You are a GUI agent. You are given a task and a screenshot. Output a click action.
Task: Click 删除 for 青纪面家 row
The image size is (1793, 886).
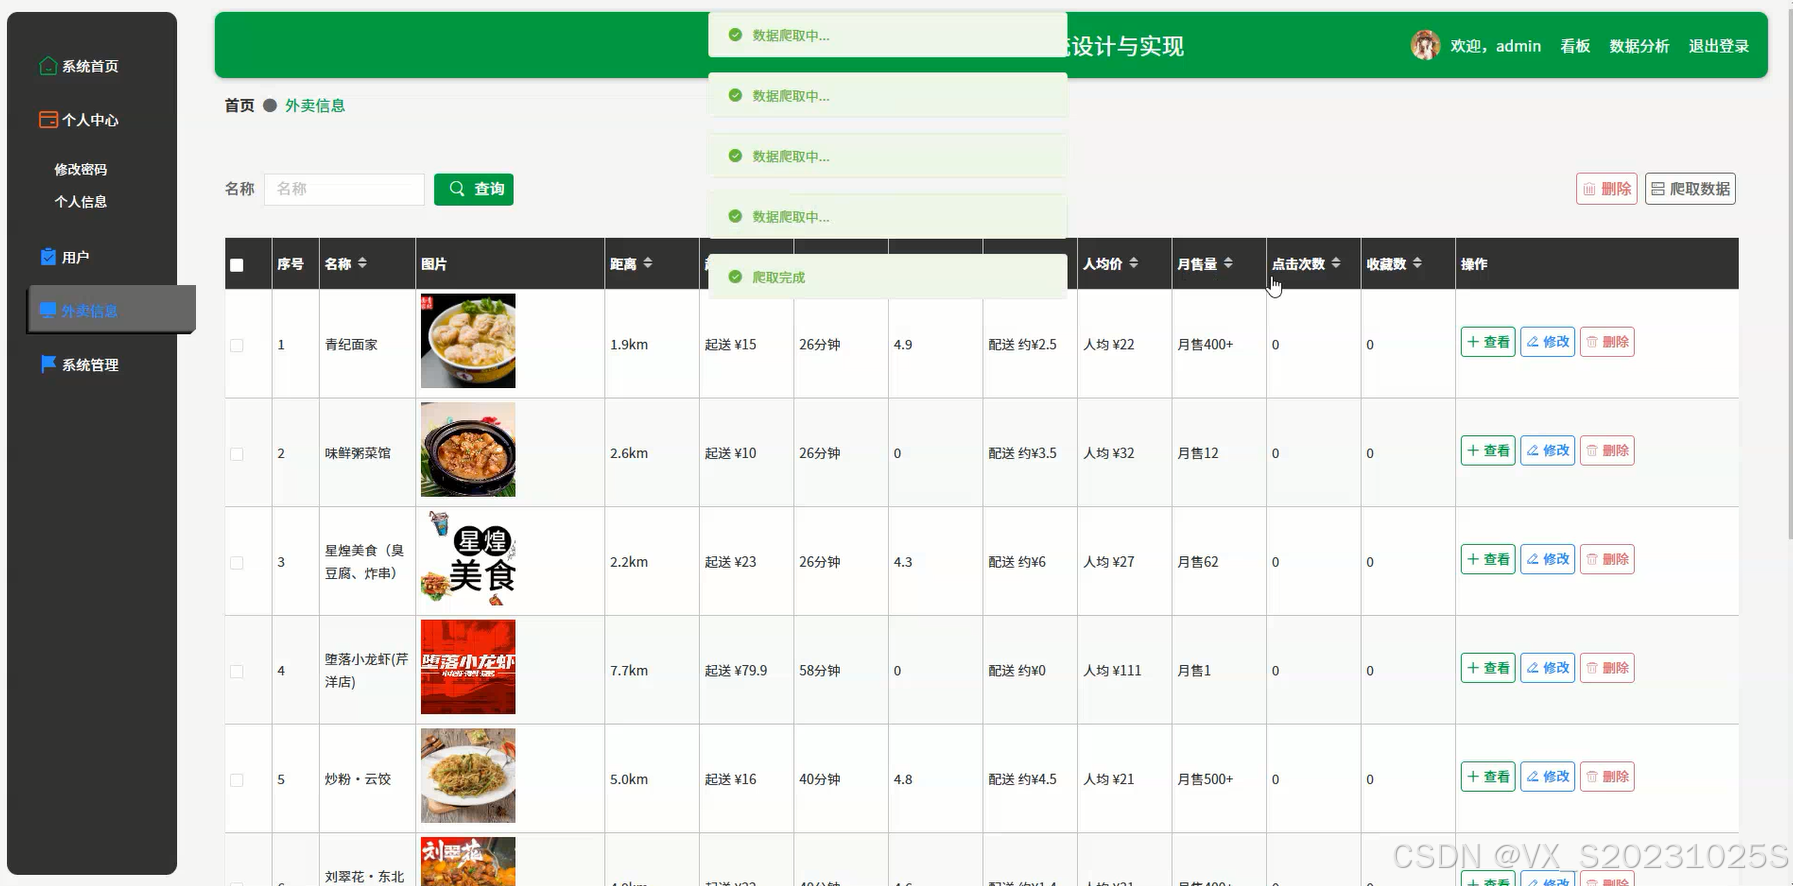[x=1607, y=342]
